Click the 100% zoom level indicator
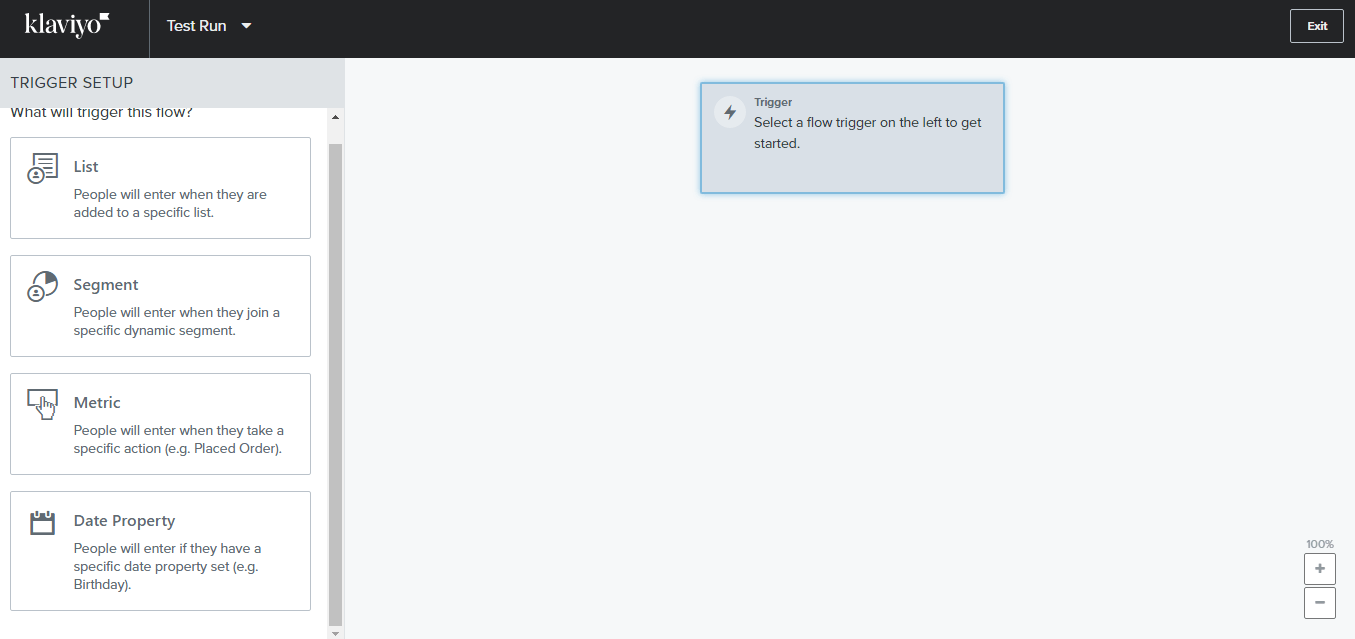The image size is (1355, 639). point(1319,543)
